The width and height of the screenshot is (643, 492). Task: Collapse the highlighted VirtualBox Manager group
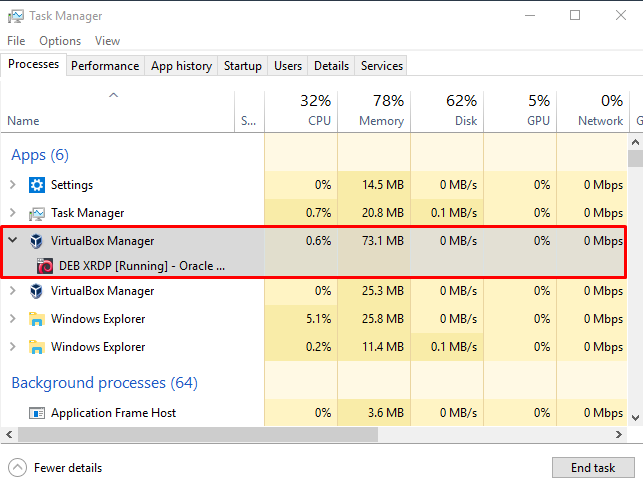coord(13,240)
